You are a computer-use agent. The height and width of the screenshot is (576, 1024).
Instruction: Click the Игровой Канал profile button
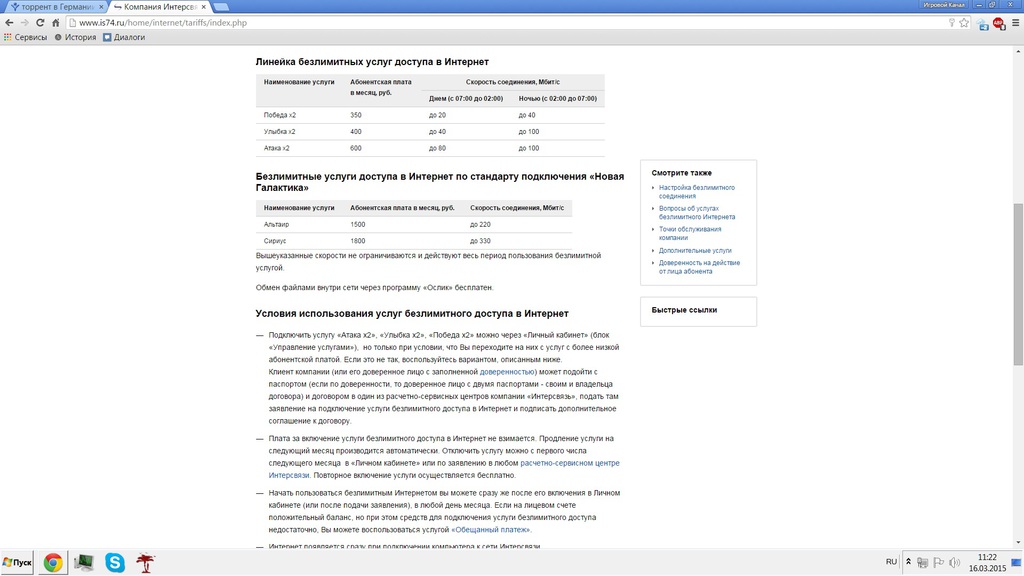(x=944, y=5)
